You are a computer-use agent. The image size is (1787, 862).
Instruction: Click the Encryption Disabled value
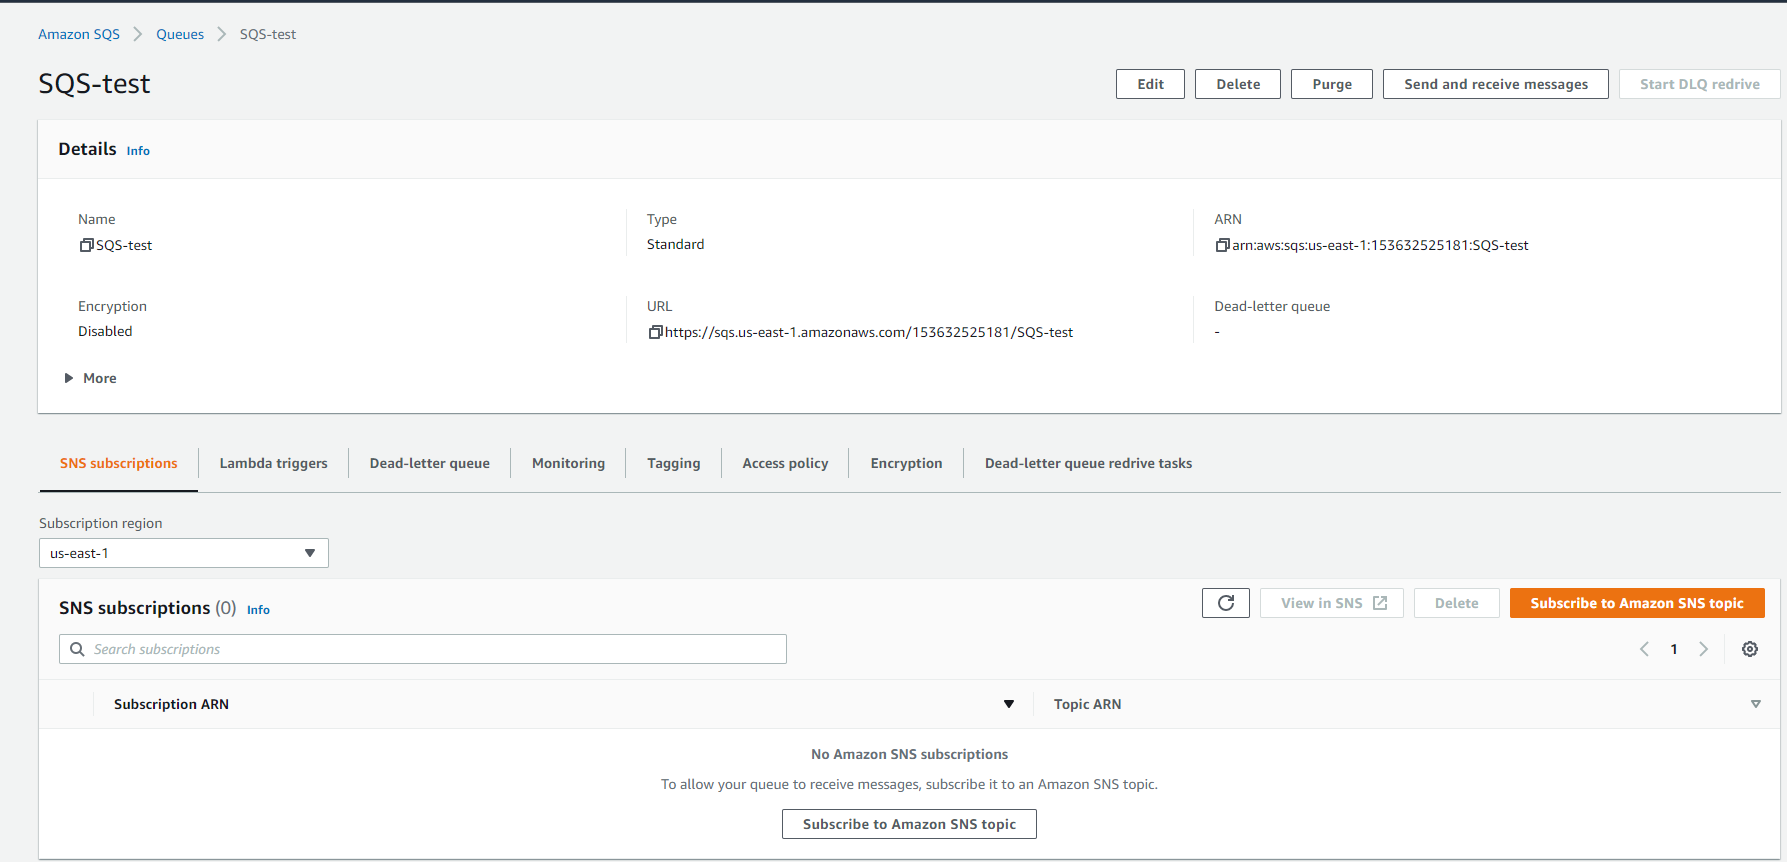pyautogui.click(x=105, y=331)
